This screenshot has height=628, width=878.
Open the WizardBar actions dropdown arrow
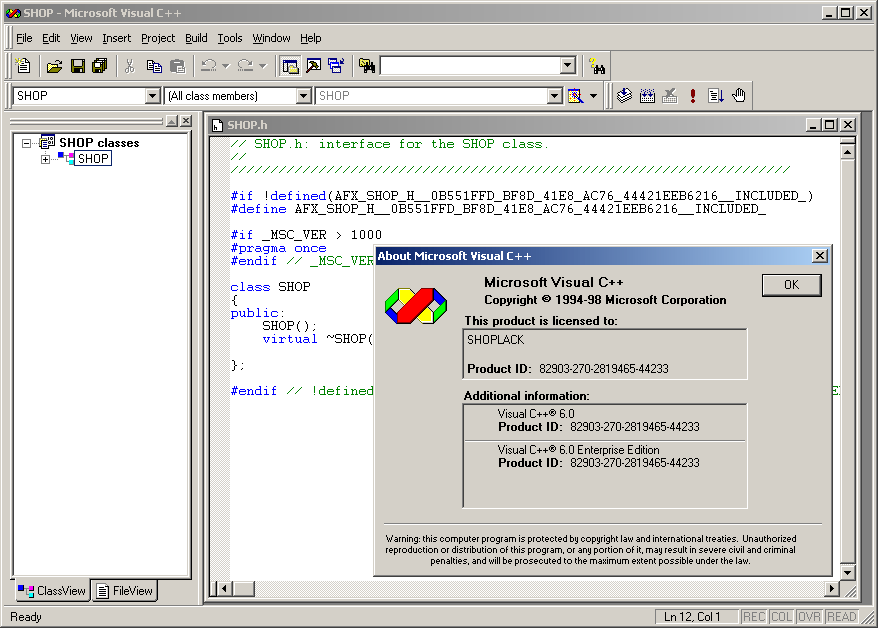point(594,96)
